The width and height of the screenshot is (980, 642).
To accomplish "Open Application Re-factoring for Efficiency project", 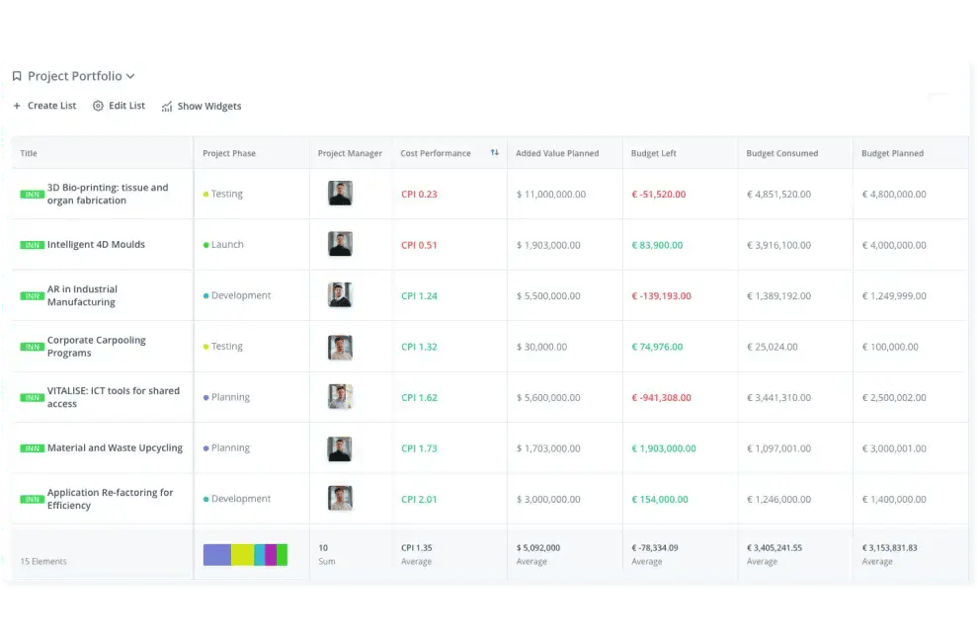I will point(110,499).
